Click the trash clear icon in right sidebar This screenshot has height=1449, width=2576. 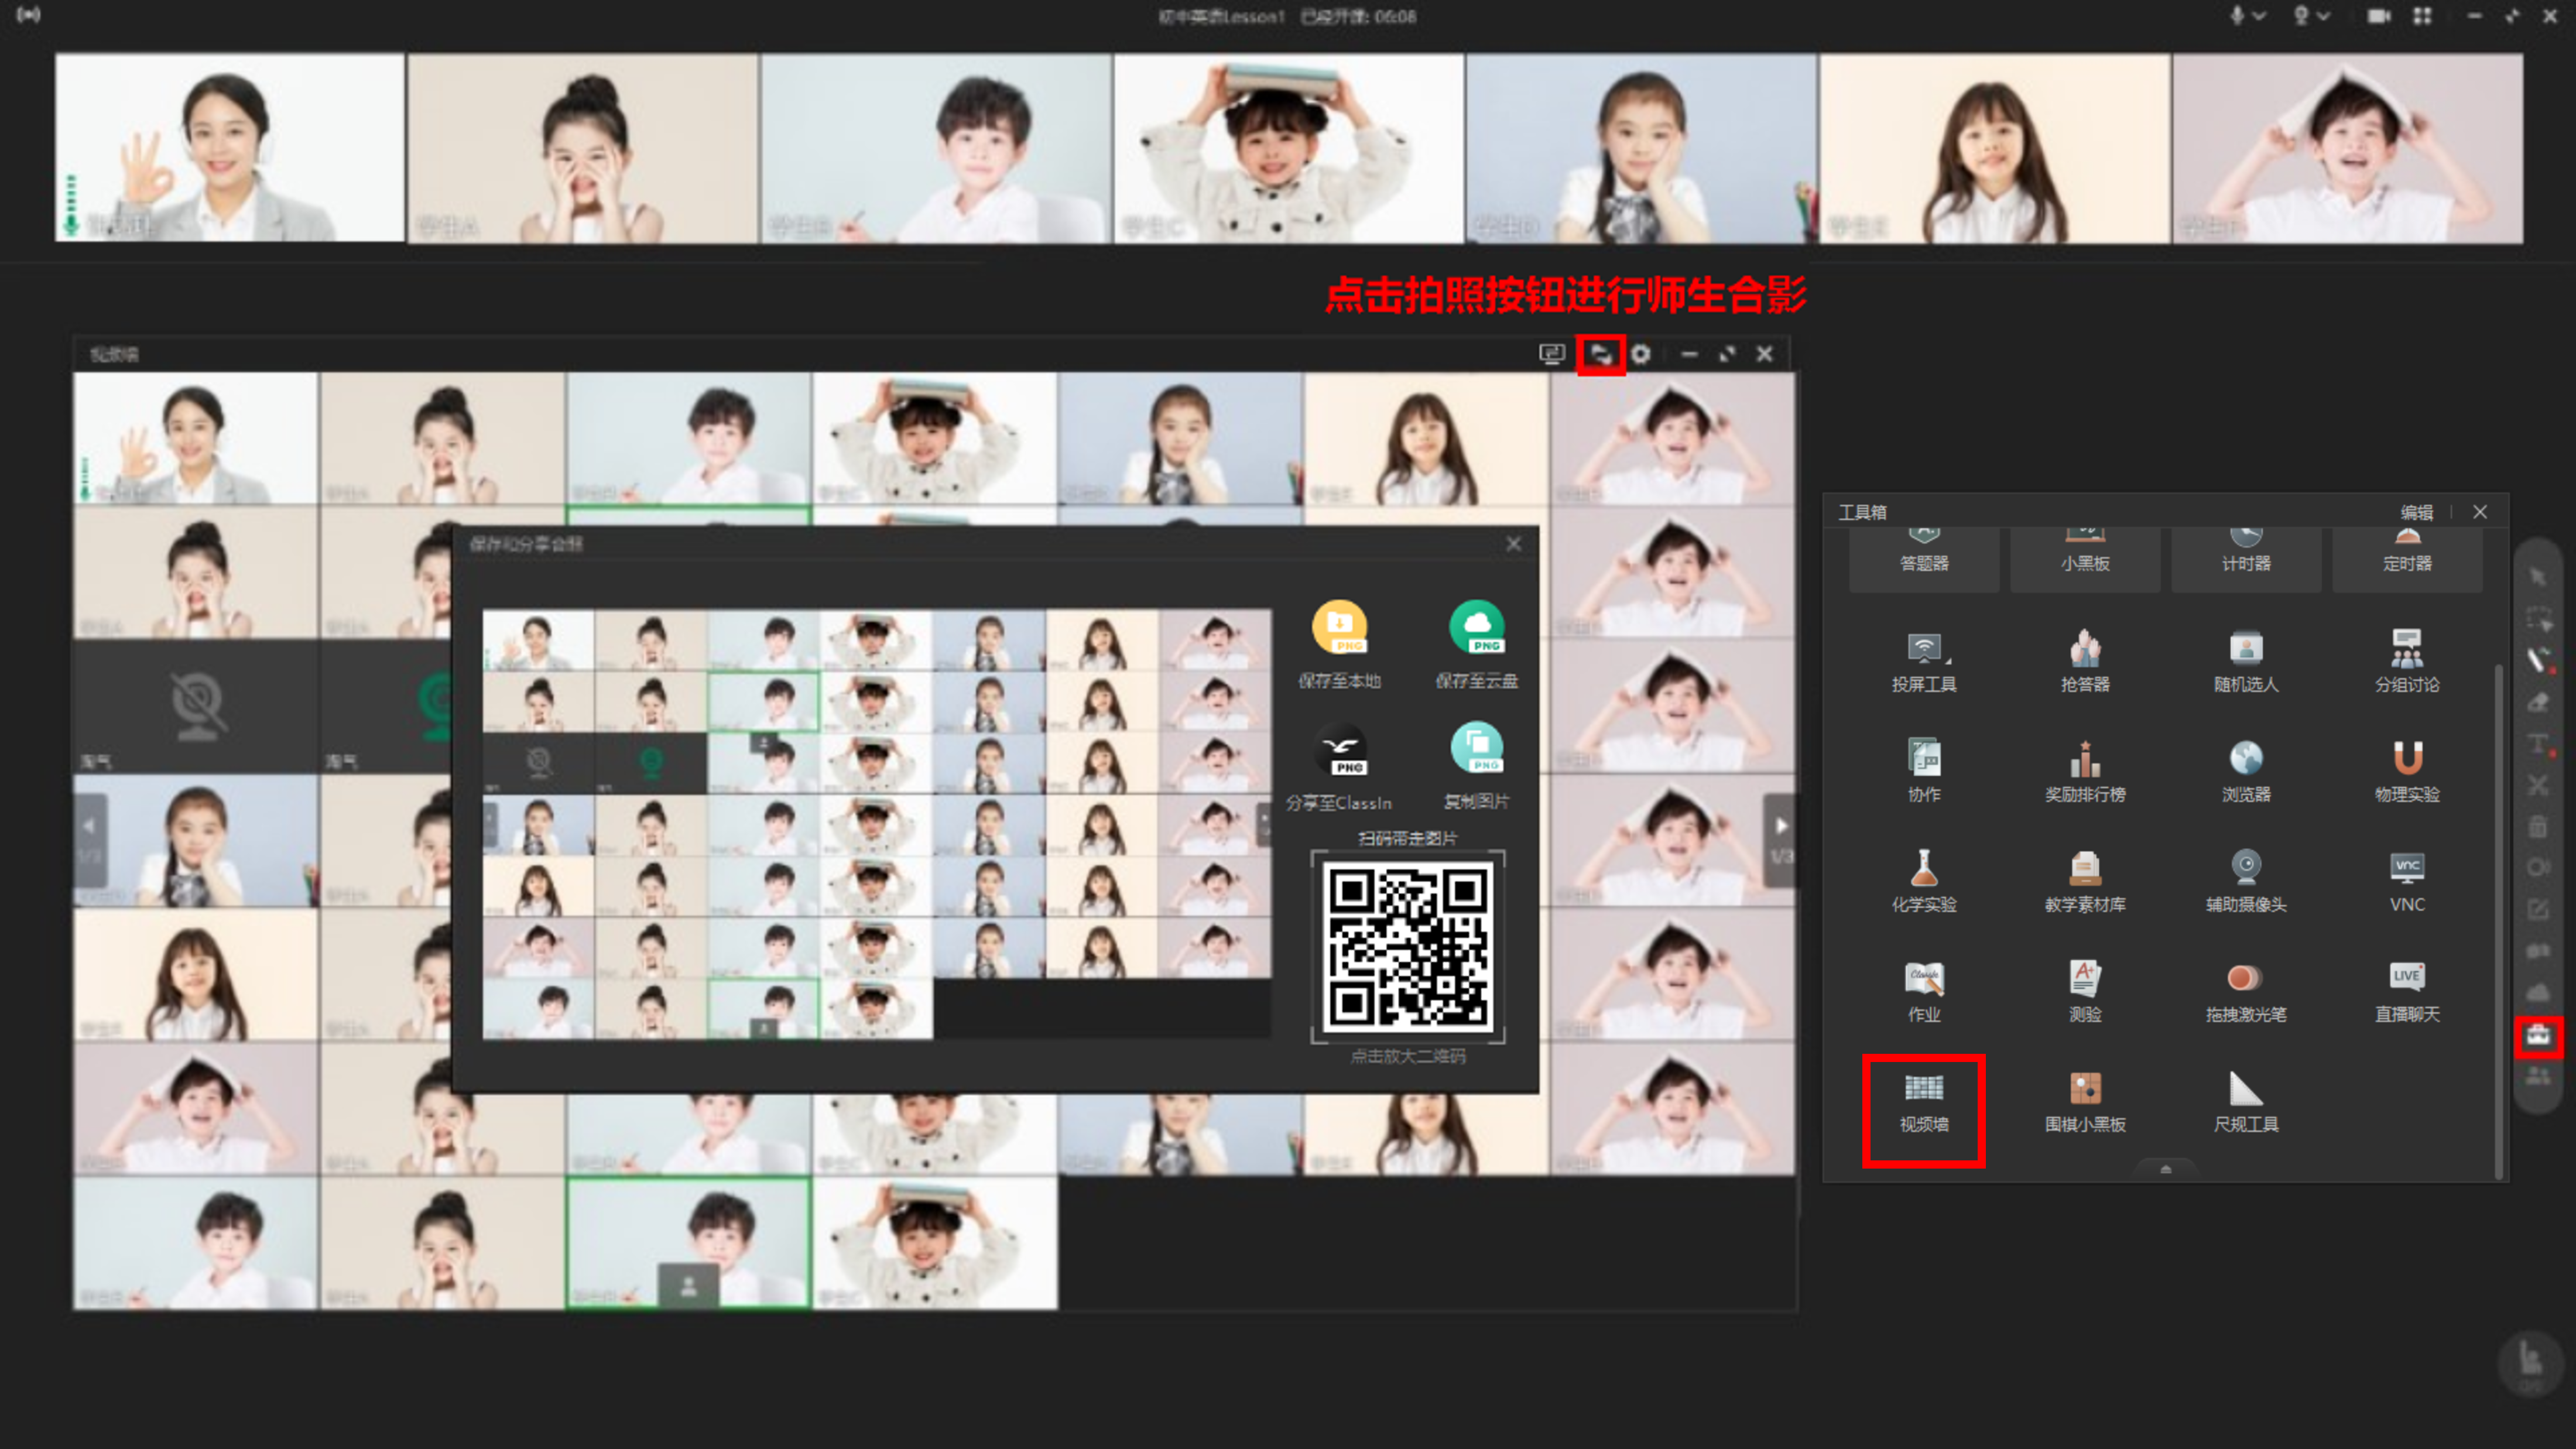2538,827
